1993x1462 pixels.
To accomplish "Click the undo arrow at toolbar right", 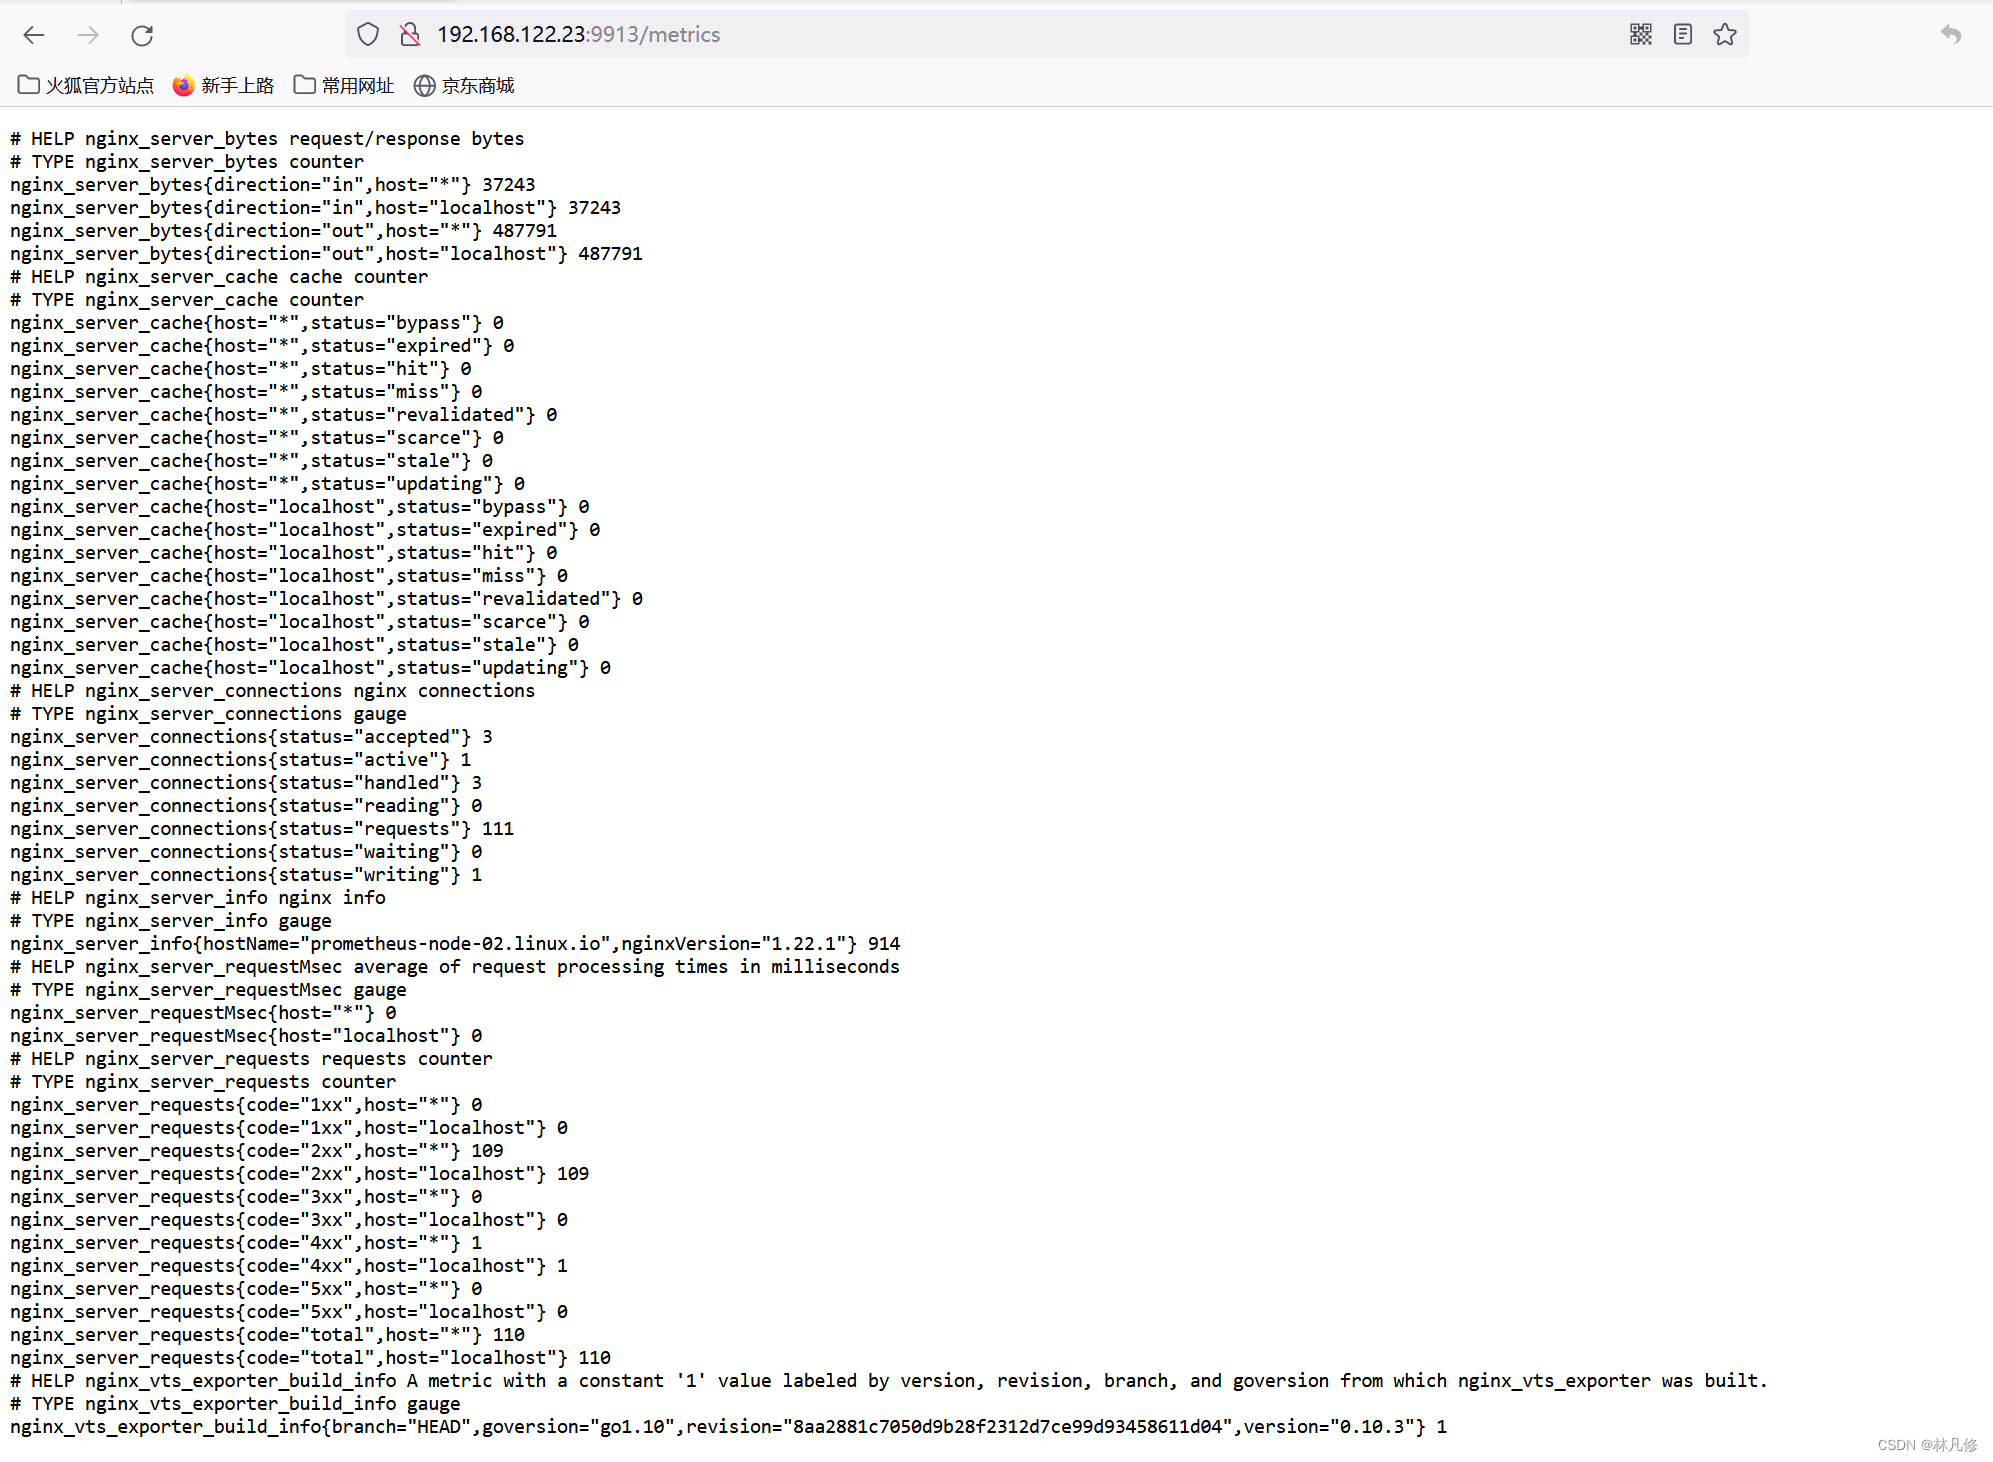I will point(1951,35).
